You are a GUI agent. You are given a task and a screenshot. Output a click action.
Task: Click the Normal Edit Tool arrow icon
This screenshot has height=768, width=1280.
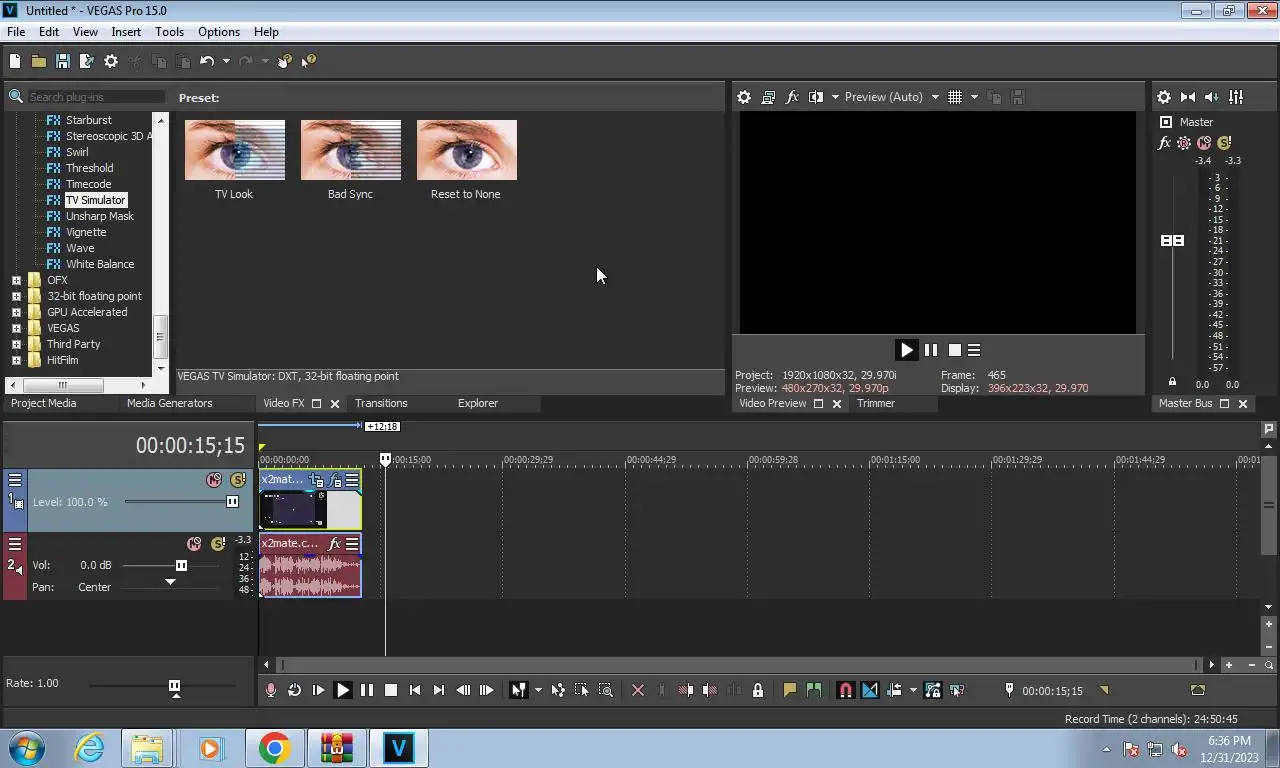518,690
